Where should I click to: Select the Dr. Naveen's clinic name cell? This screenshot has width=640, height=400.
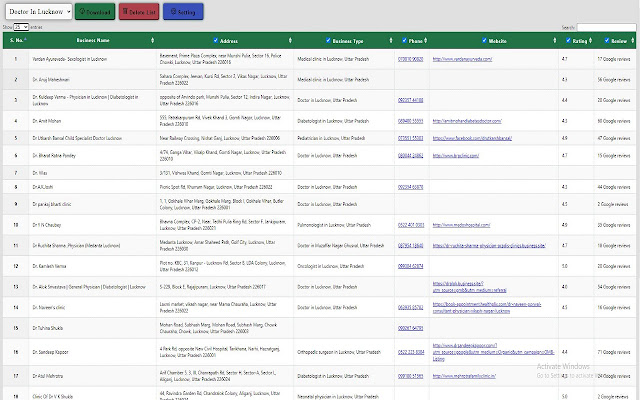point(92,308)
